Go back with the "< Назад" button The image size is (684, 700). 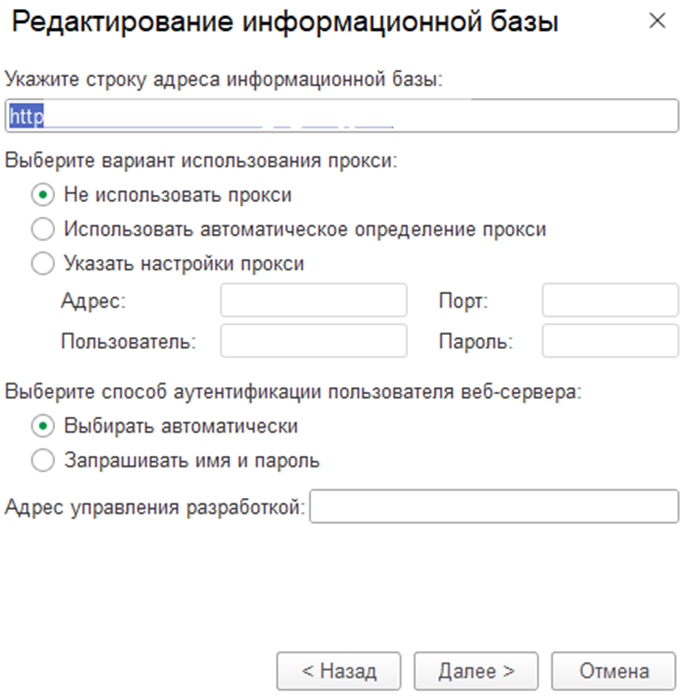point(338,671)
